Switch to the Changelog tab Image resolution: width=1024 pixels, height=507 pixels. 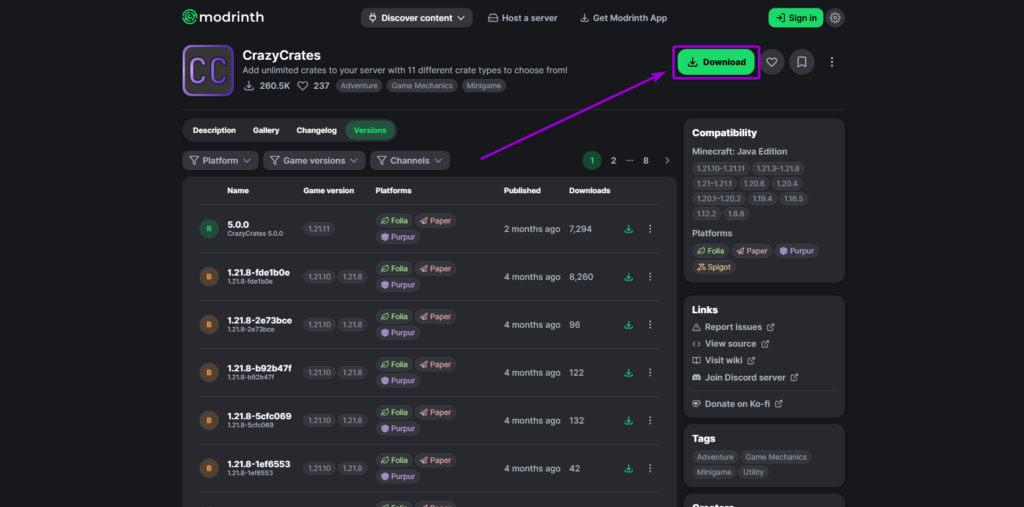pos(317,131)
